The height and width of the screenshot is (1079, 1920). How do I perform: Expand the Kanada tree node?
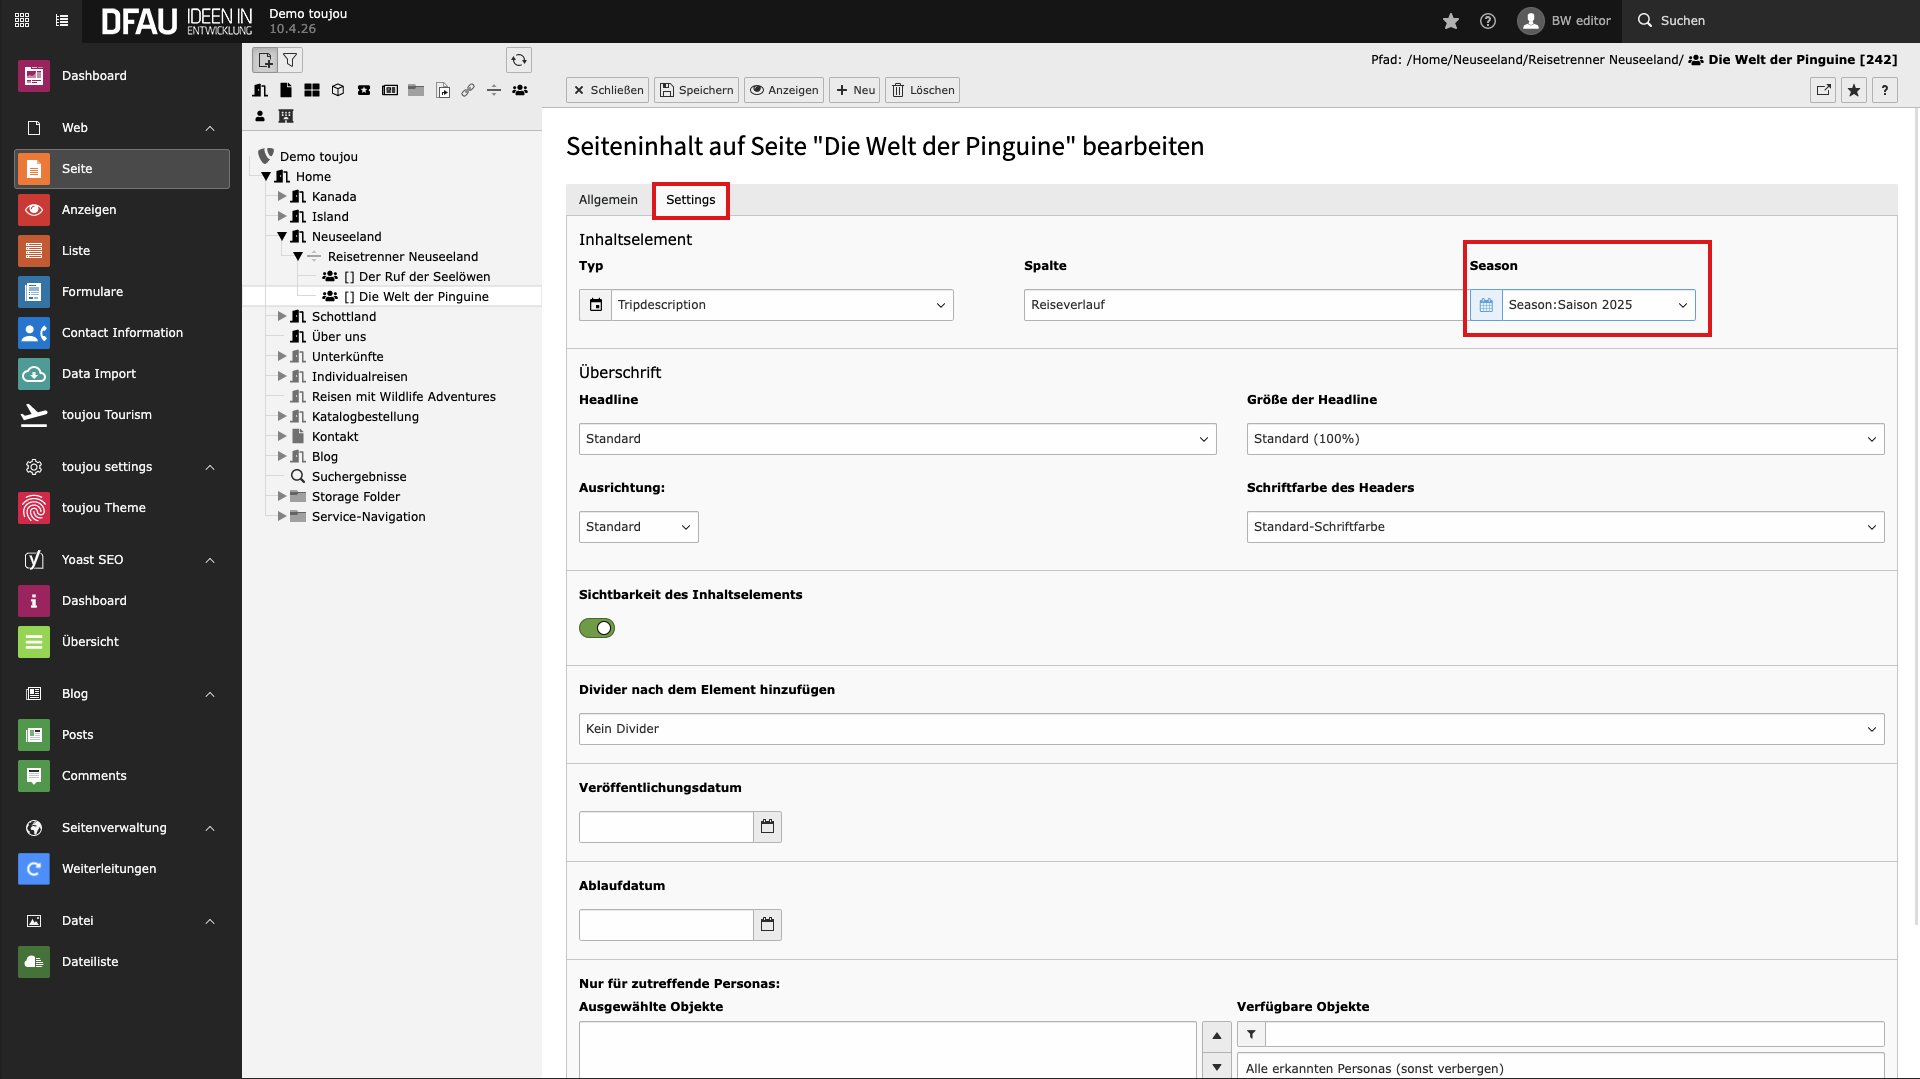[282, 197]
